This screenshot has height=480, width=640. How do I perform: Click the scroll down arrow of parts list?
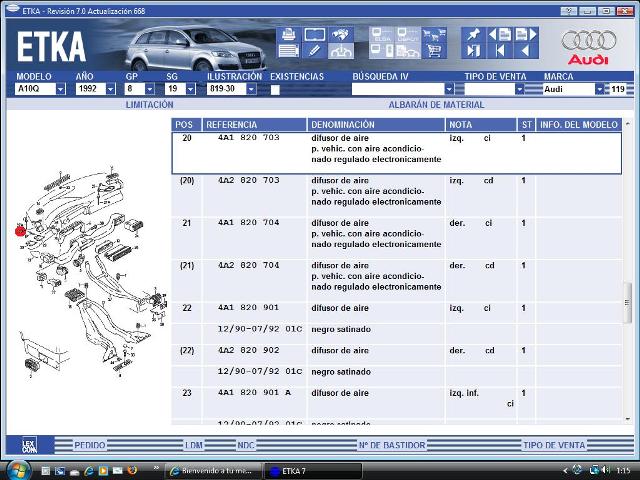627,419
